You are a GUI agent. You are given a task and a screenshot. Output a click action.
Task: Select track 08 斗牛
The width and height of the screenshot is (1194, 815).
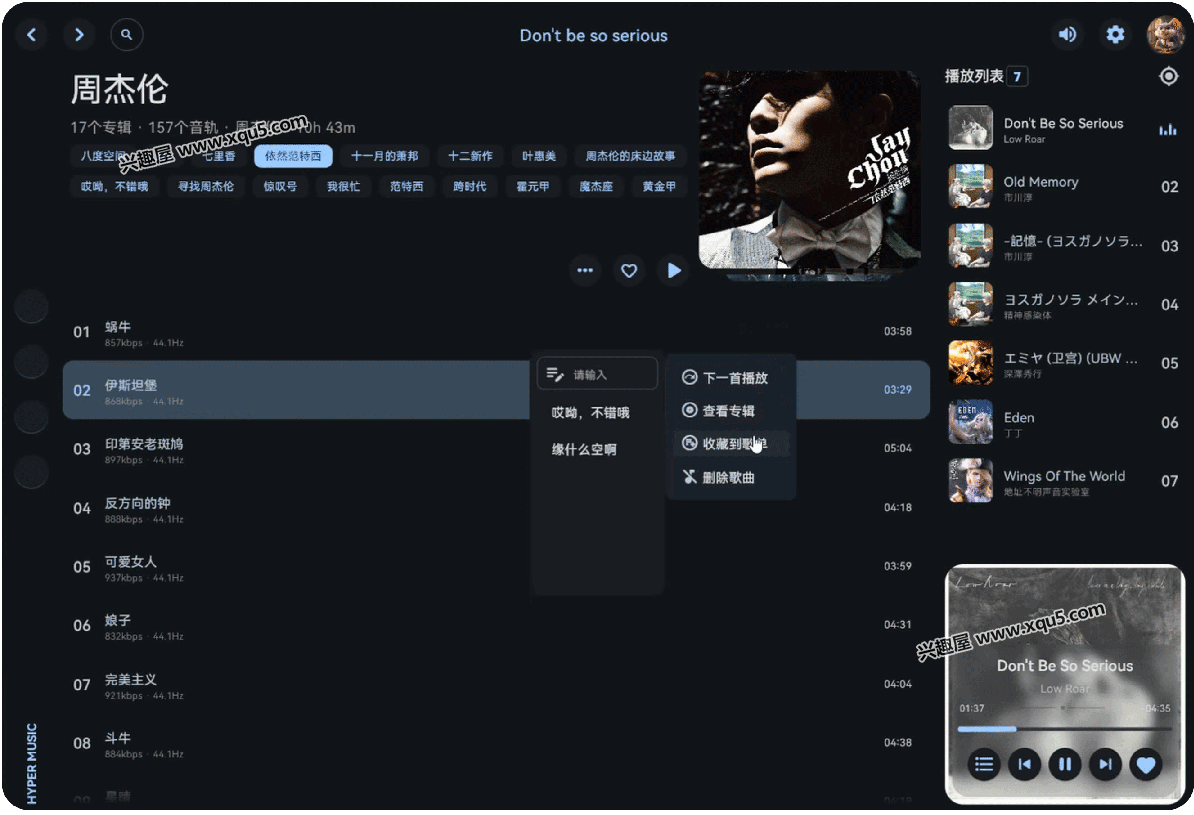(496, 743)
